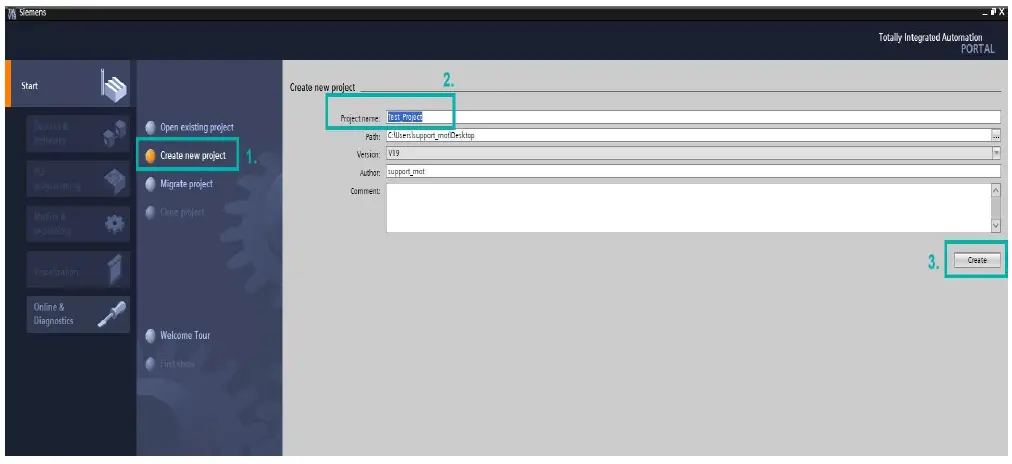Click the Visualization panel icon

click(114, 269)
